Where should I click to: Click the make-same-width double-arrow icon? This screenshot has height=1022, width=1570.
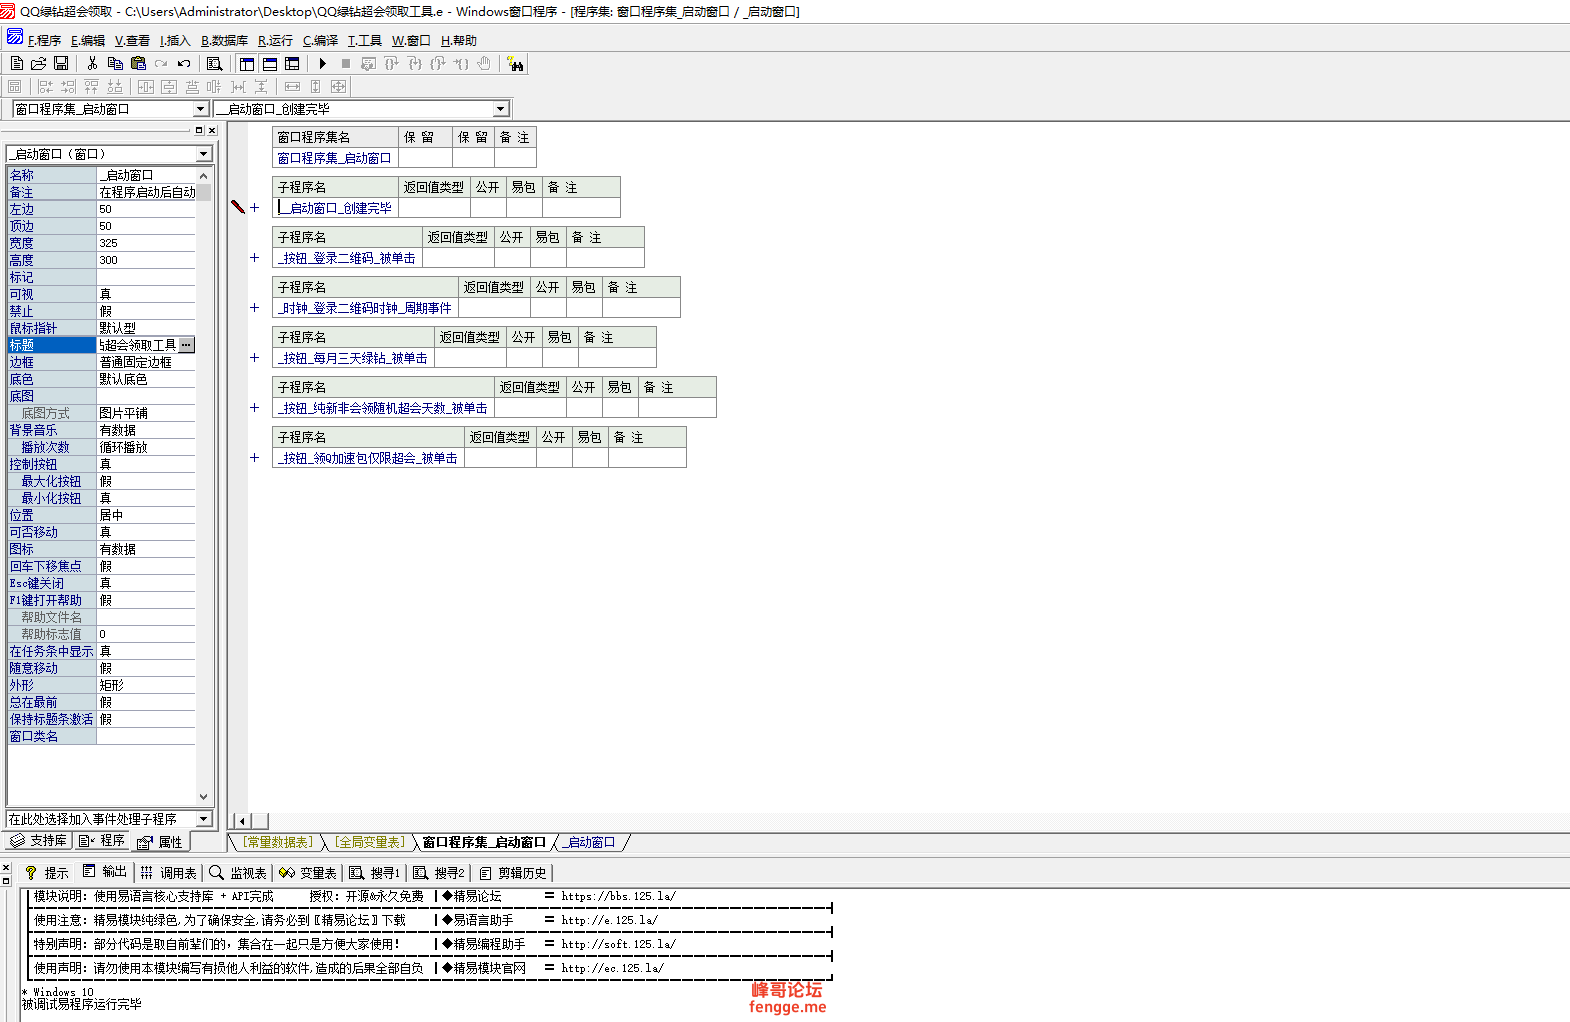coord(292,86)
